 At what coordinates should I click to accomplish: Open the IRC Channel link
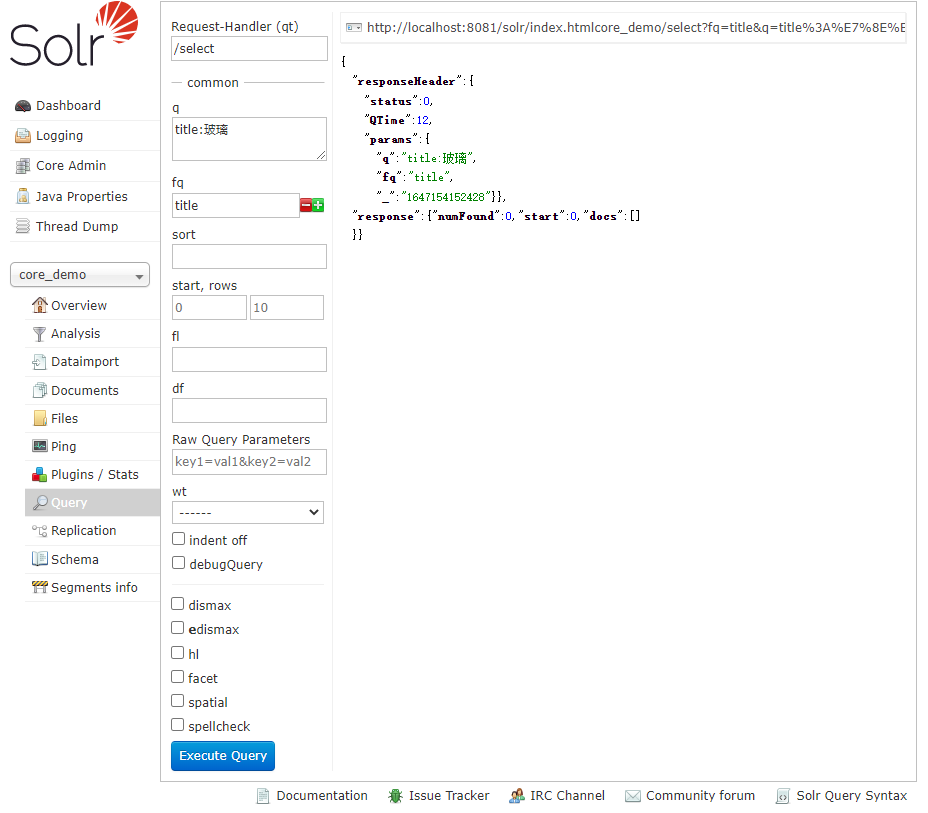click(x=567, y=796)
